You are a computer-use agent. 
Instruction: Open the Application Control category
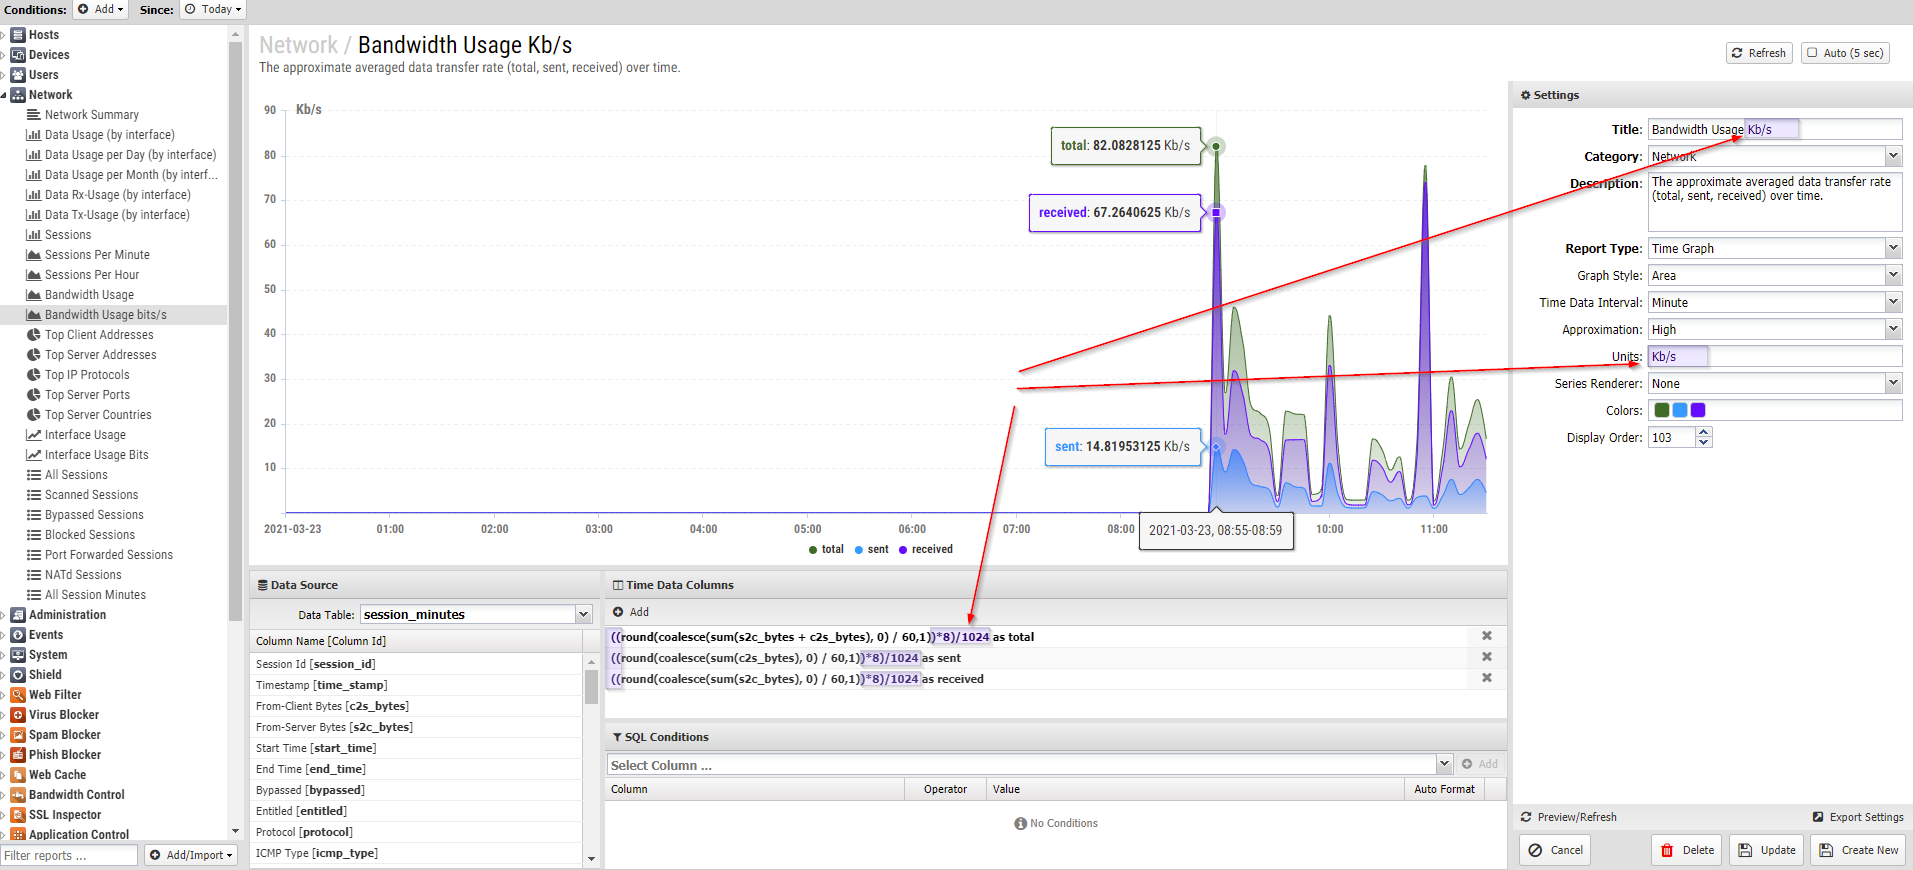(79, 835)
